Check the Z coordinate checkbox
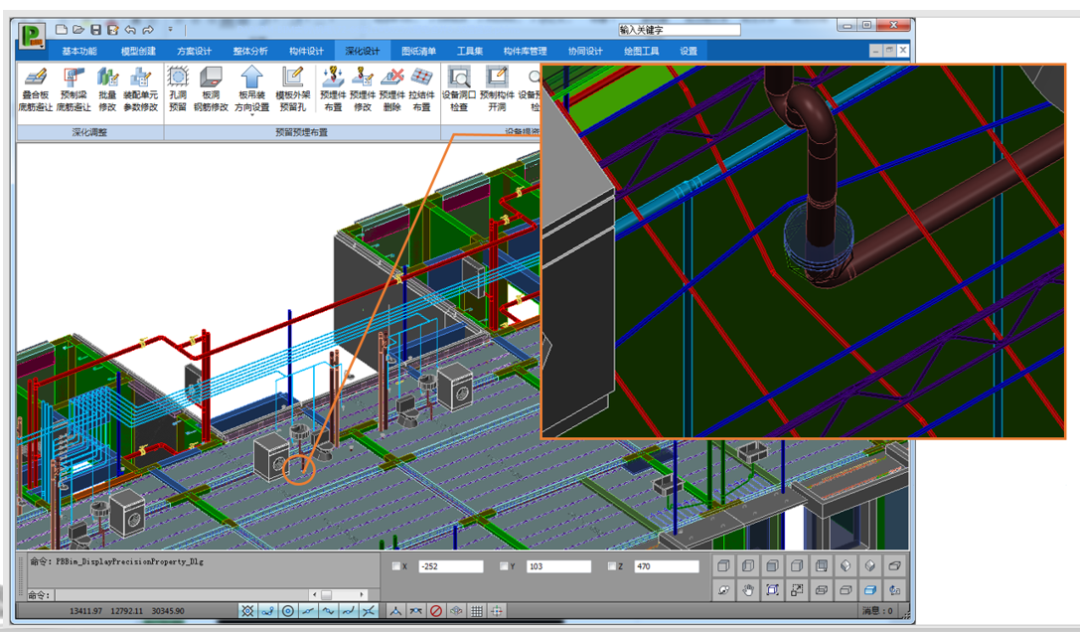Image resolution: width=1080 pixels, height=632 pixels. click(613, 567)
